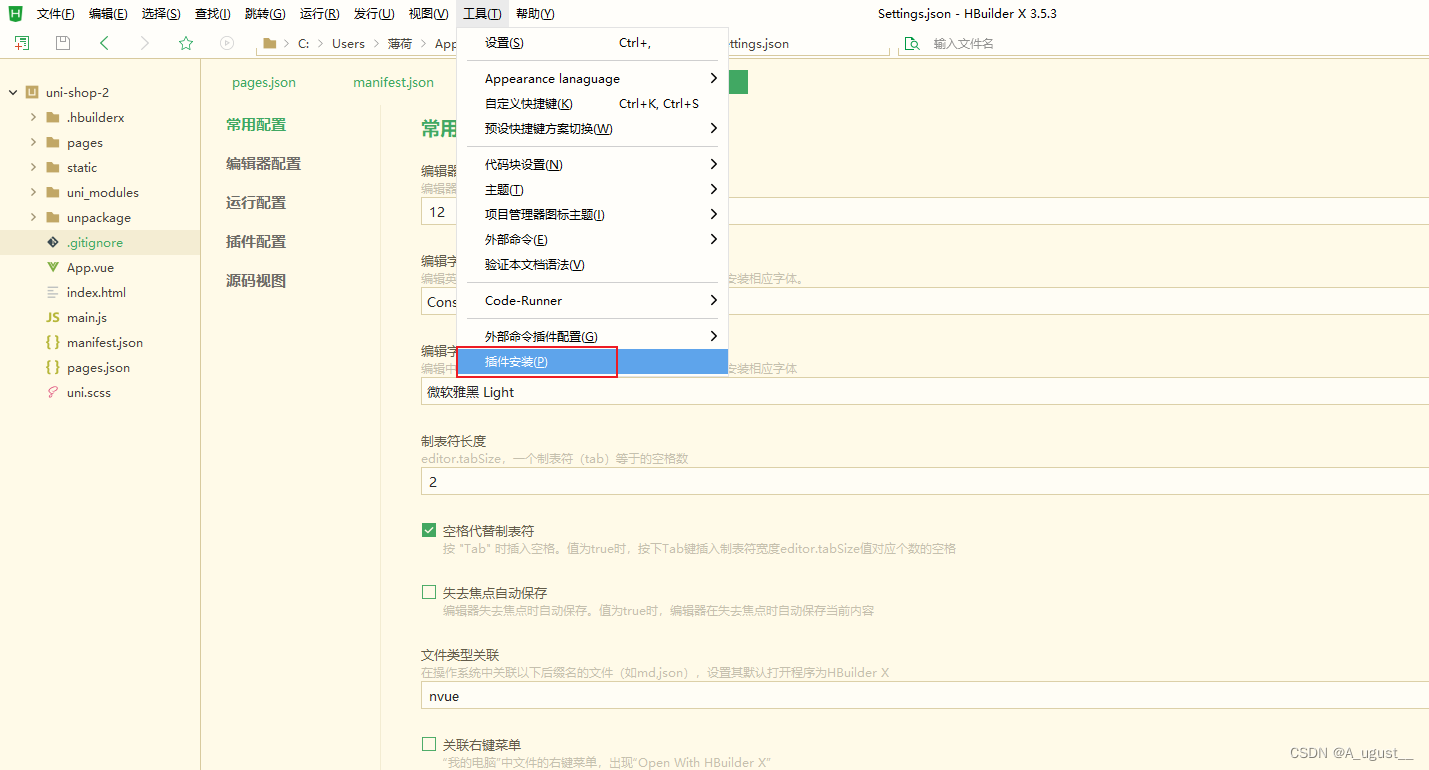Go forward with the right arrow icon
1429x770 pixels.
145,43
